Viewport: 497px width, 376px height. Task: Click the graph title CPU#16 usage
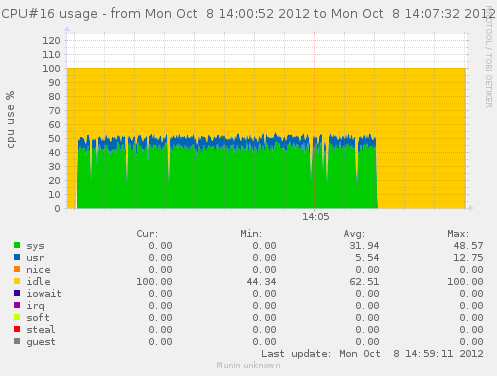[50, 14]
